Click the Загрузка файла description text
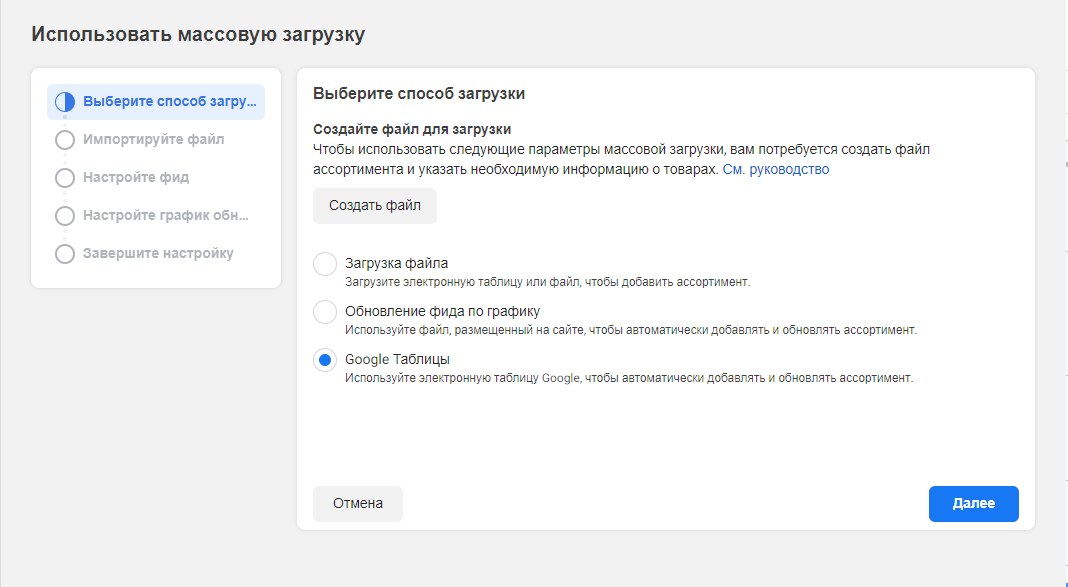This screenshot has height=587, width=1068. coord(547,283)
